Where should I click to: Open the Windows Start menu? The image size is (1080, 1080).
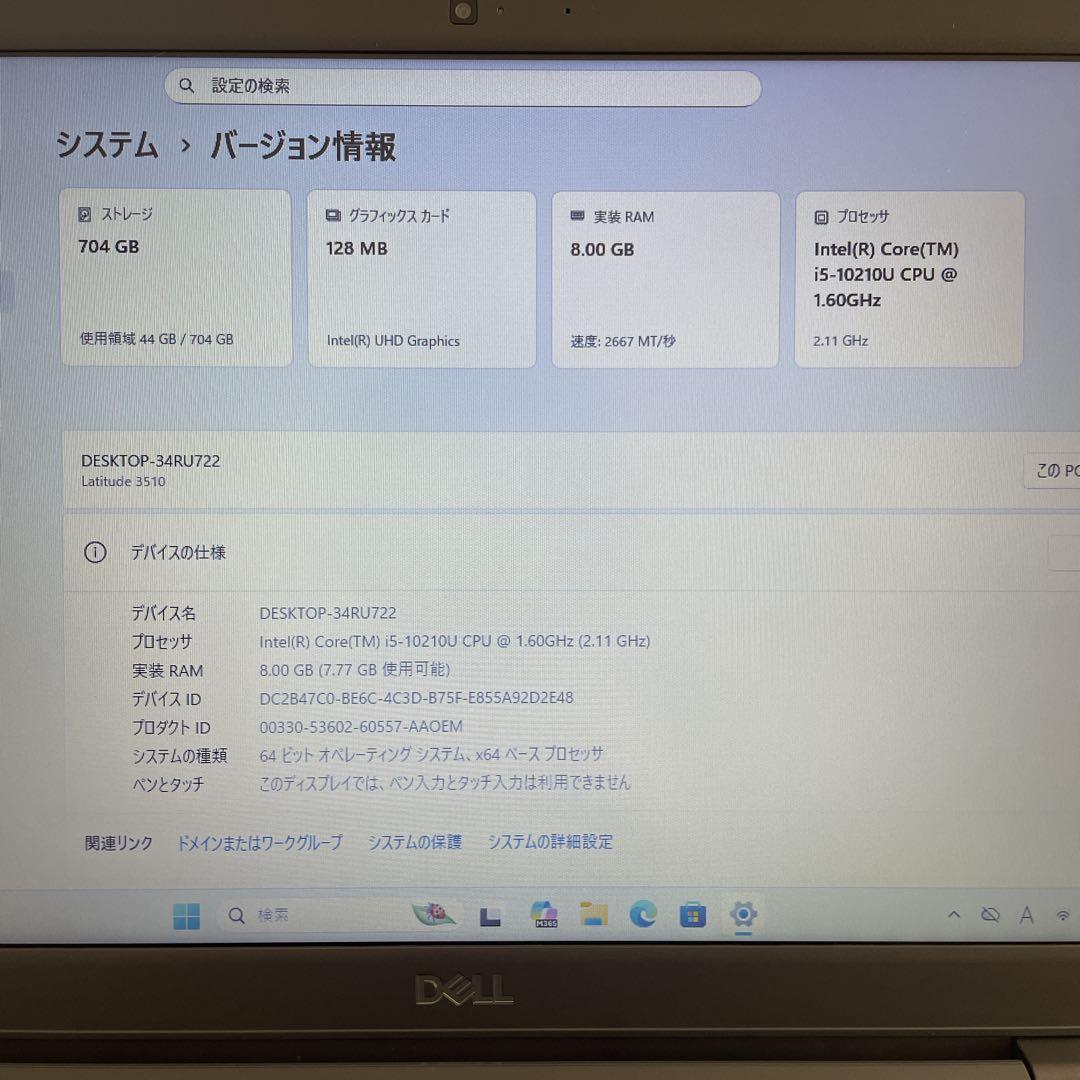click(187, 917)
